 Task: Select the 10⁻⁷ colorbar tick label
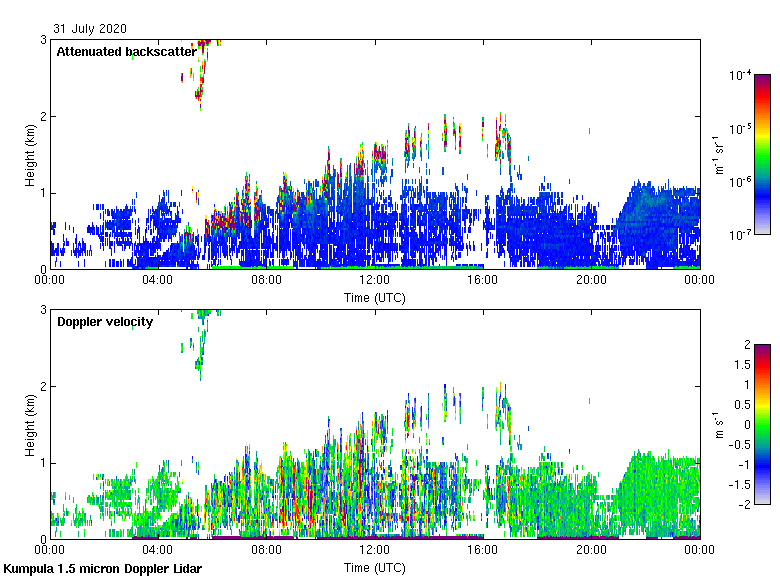pos(740,234)
